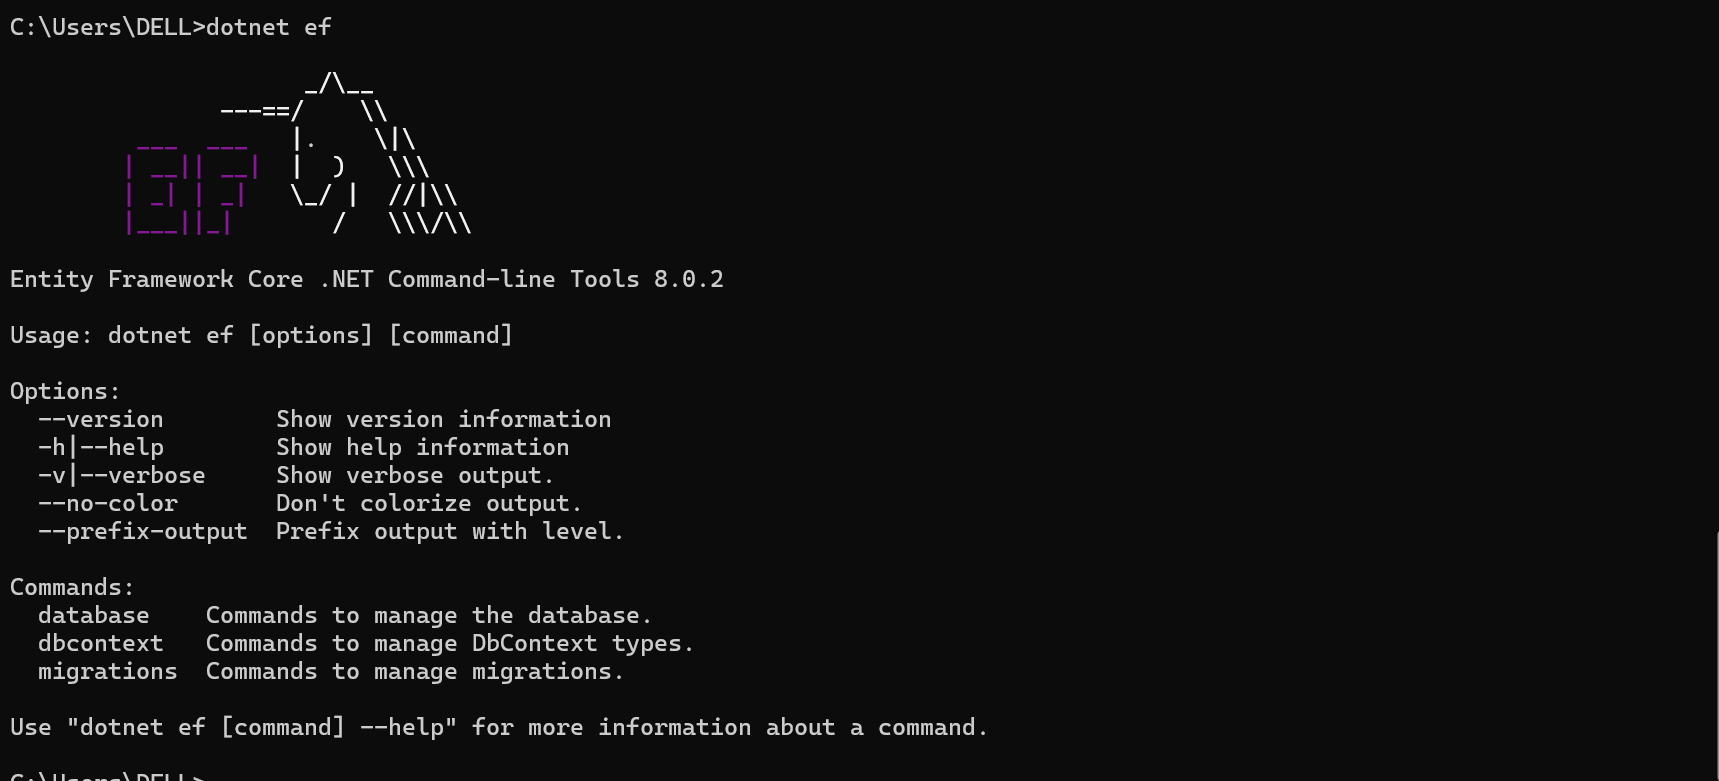
Task: Click the version number 8.0.2
Action: point(689,279)
